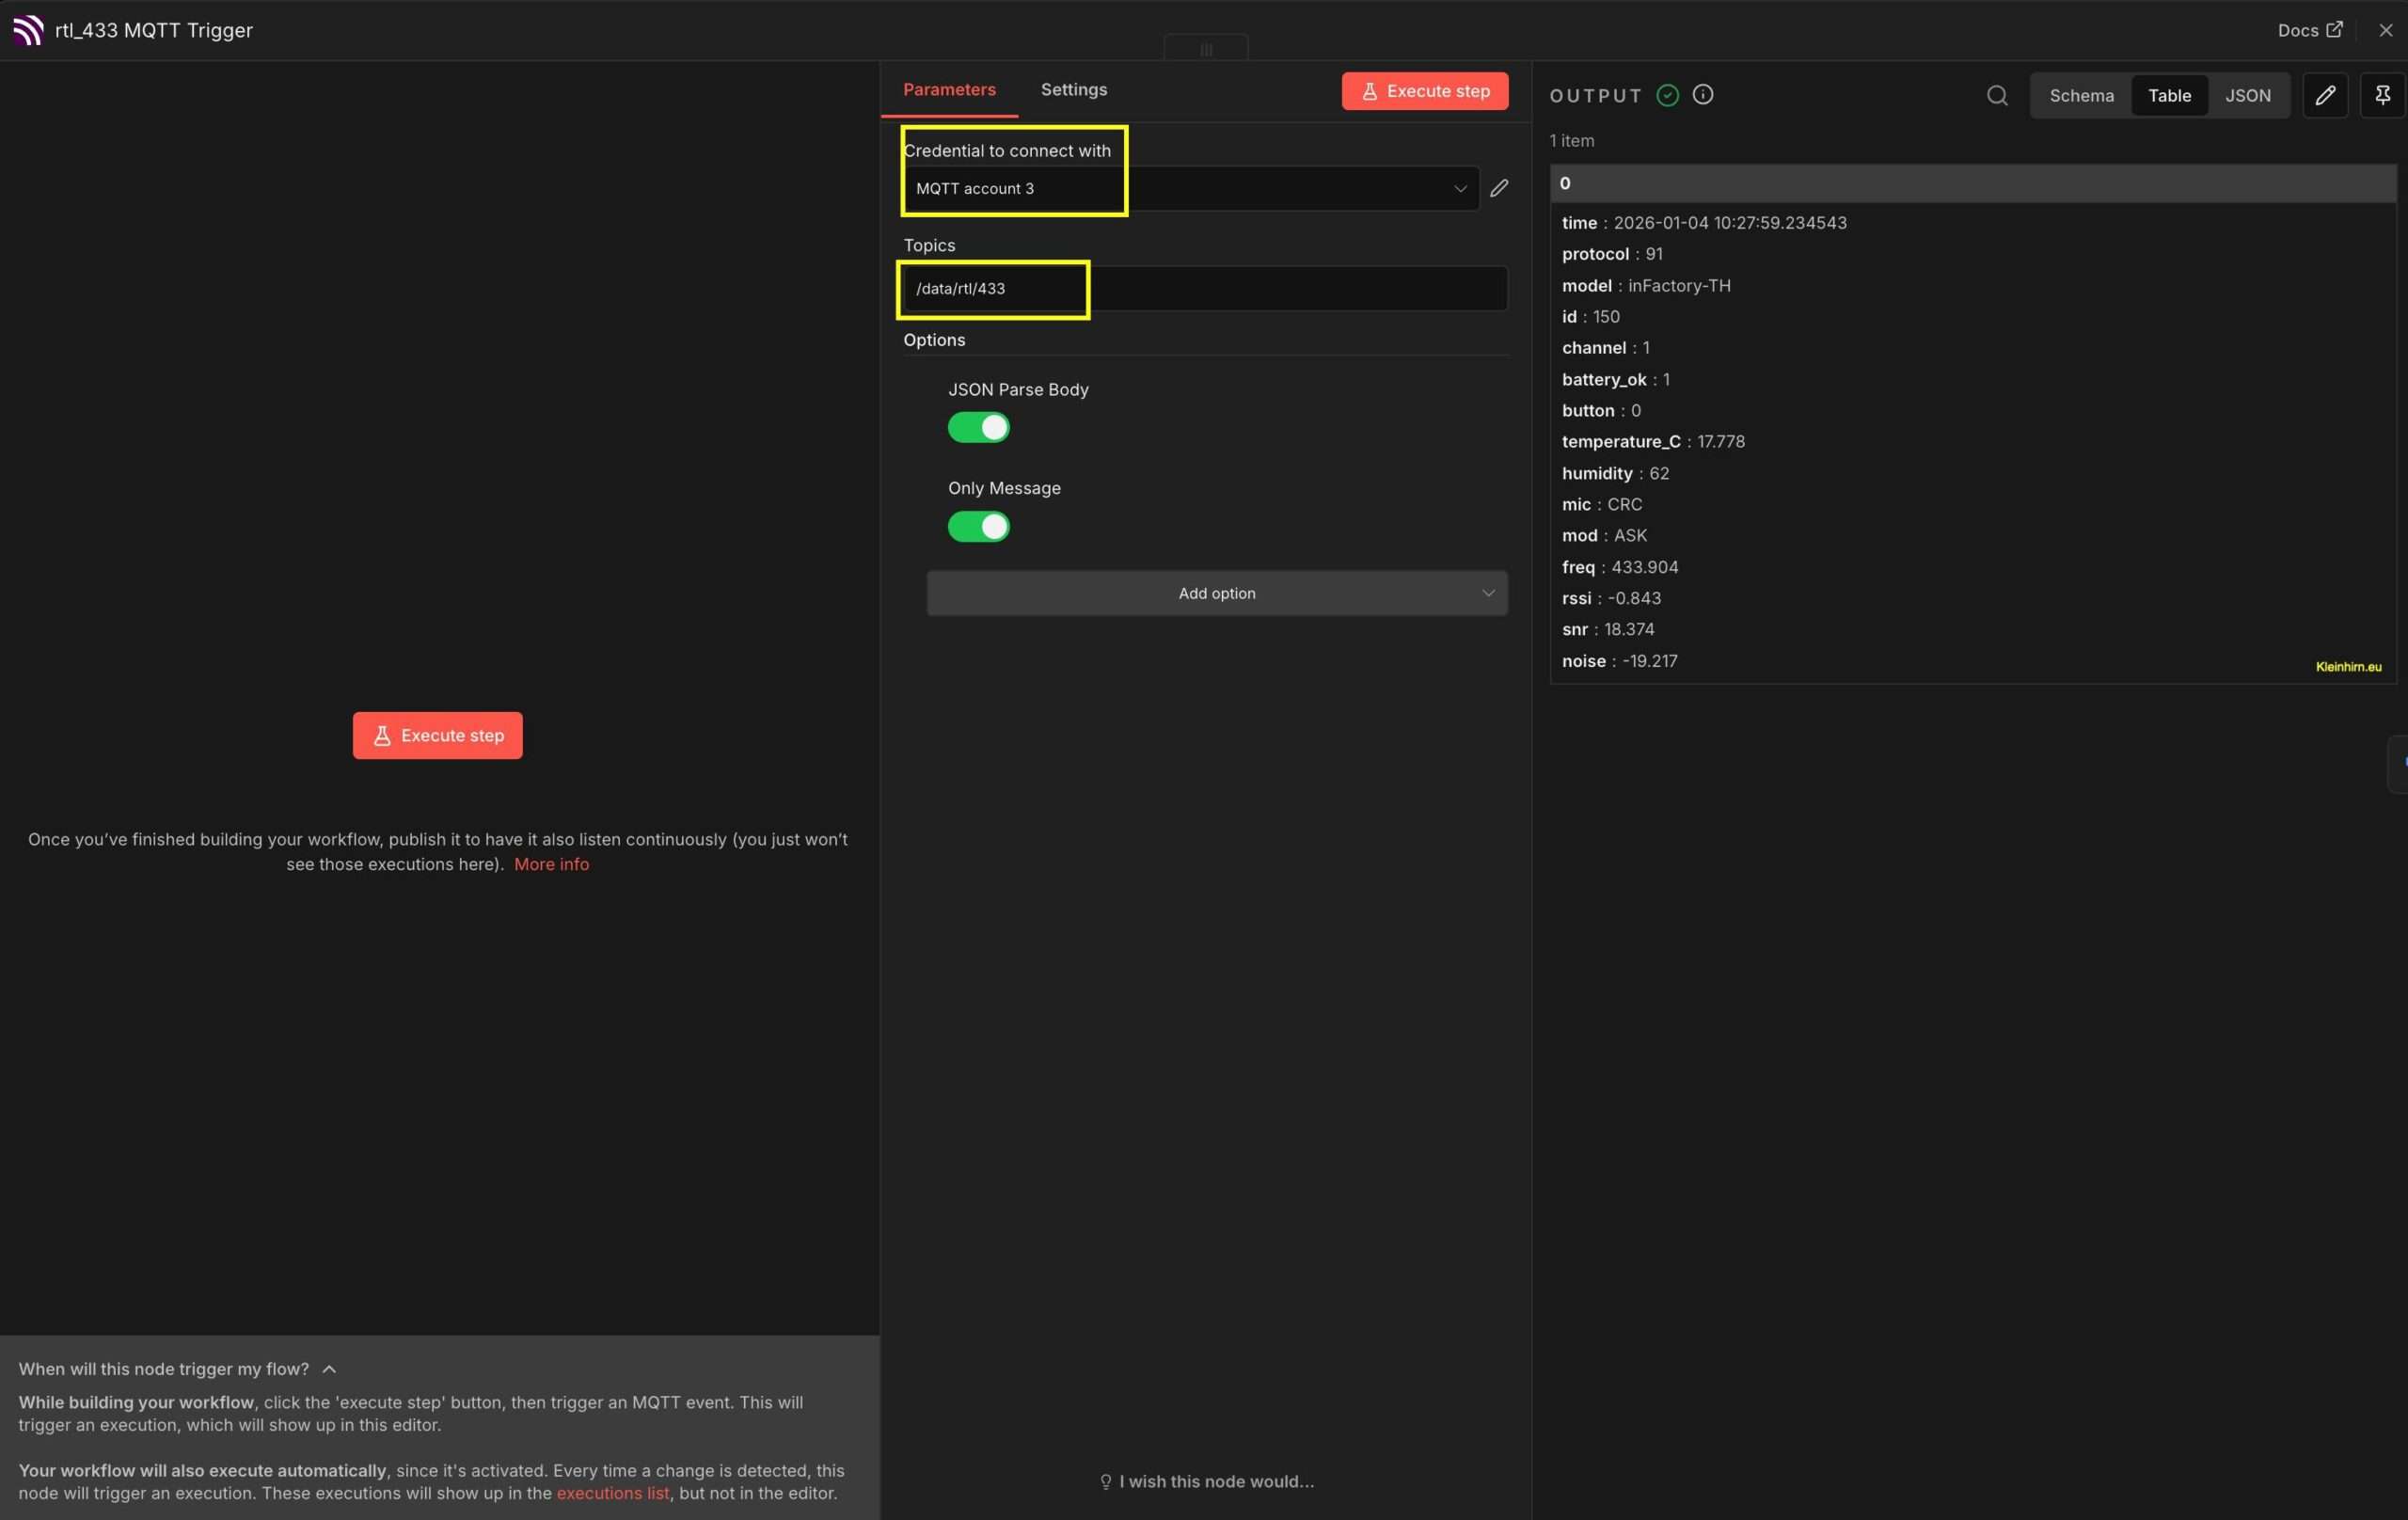Open the executions list link
This screenshot has height=1520, width=2408.
(612, 1493)
